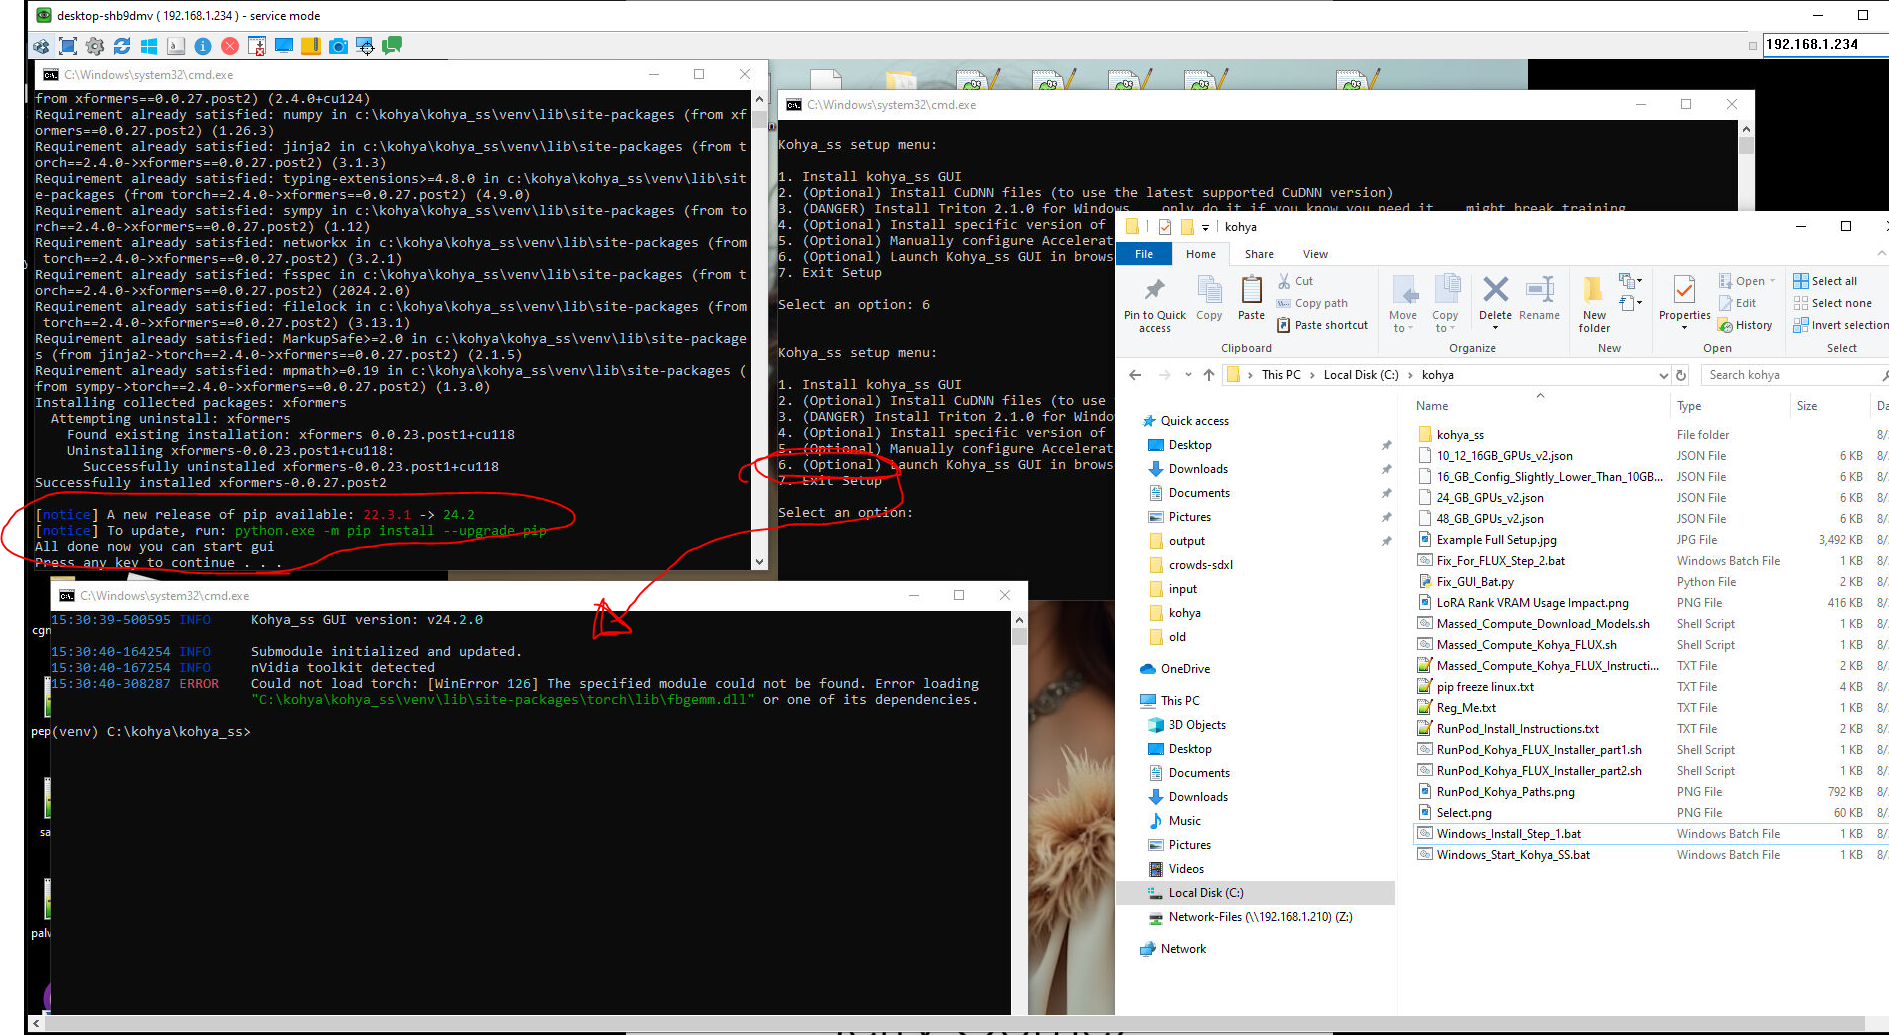Click the Name column header
The image size is (1889, 1035).
point(1432,406)
